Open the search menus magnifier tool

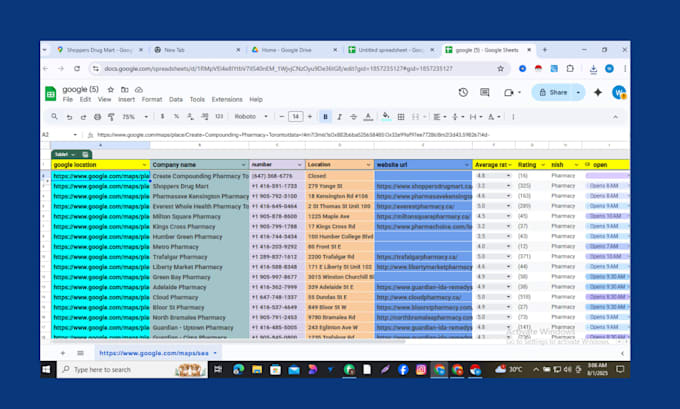pos(54,117)
